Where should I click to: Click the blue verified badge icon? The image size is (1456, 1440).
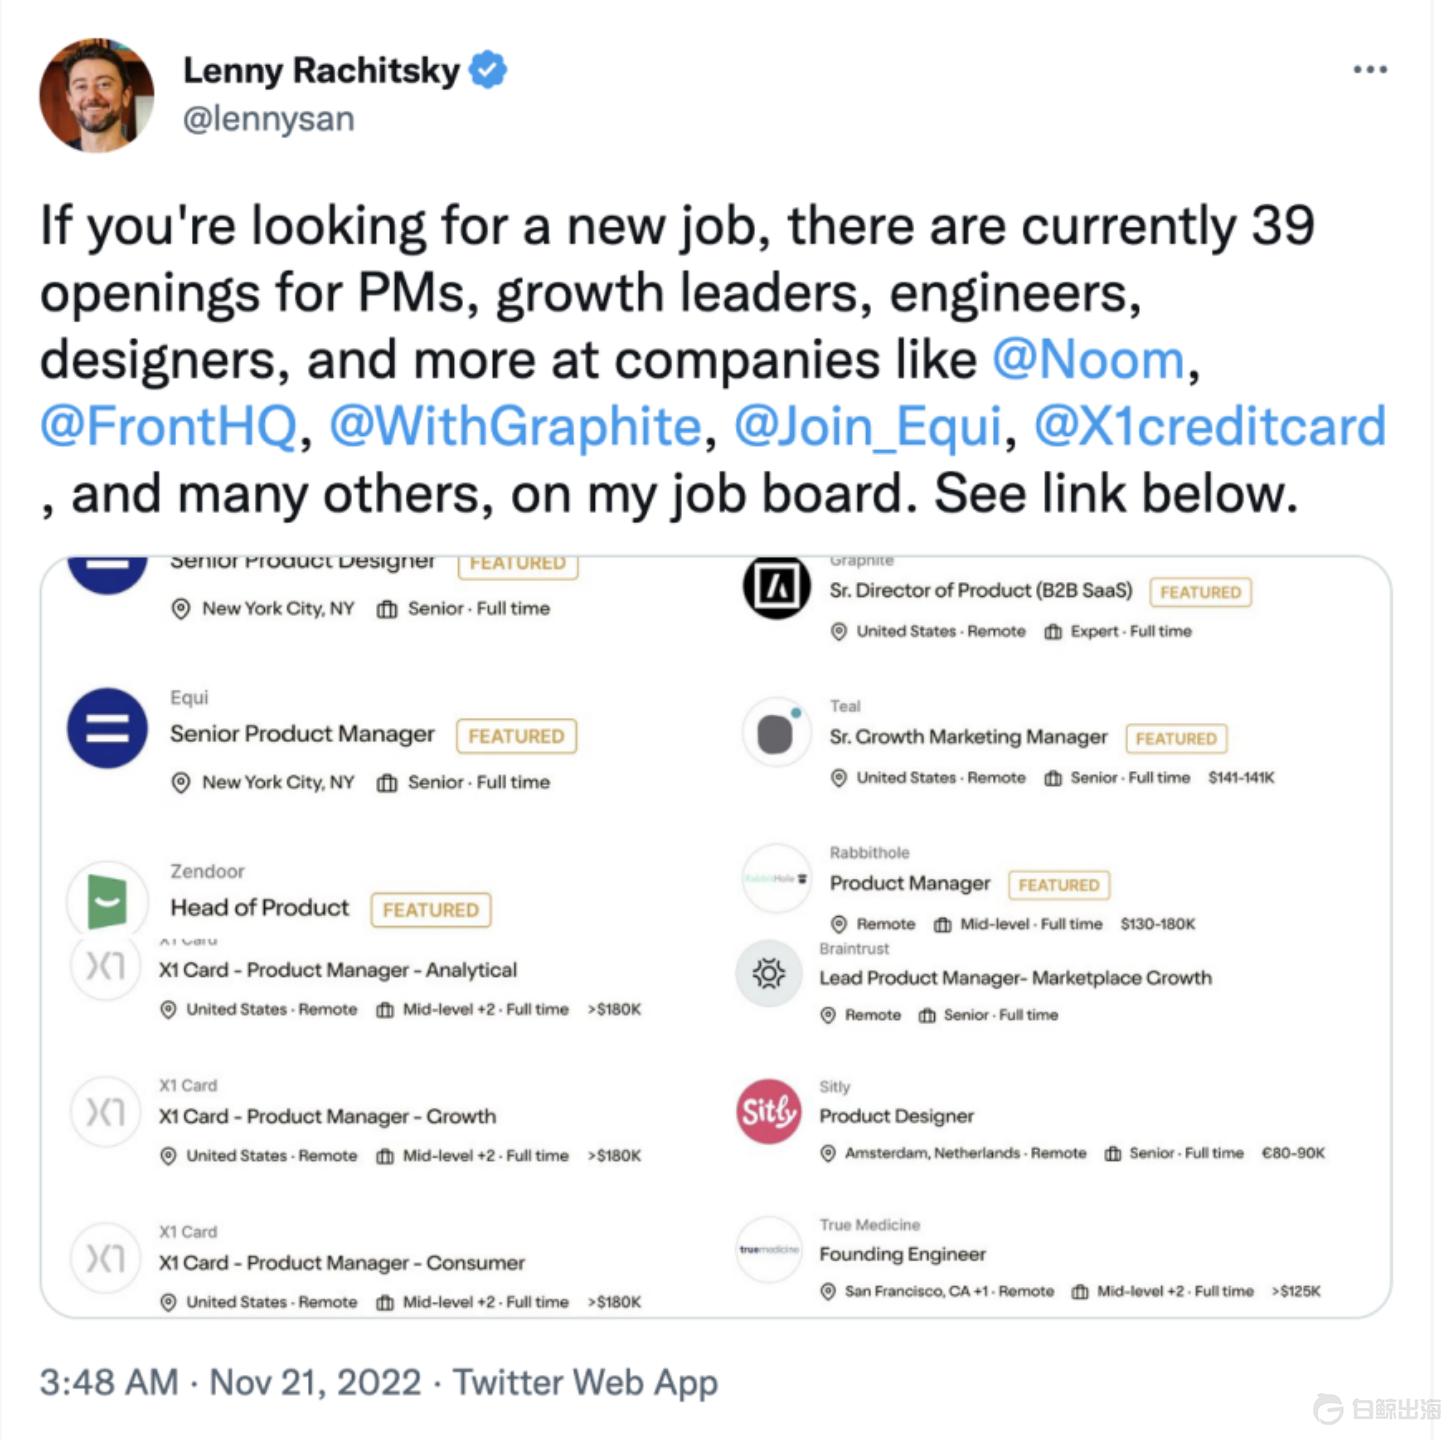pyautogui.click(x=487, y=68)
